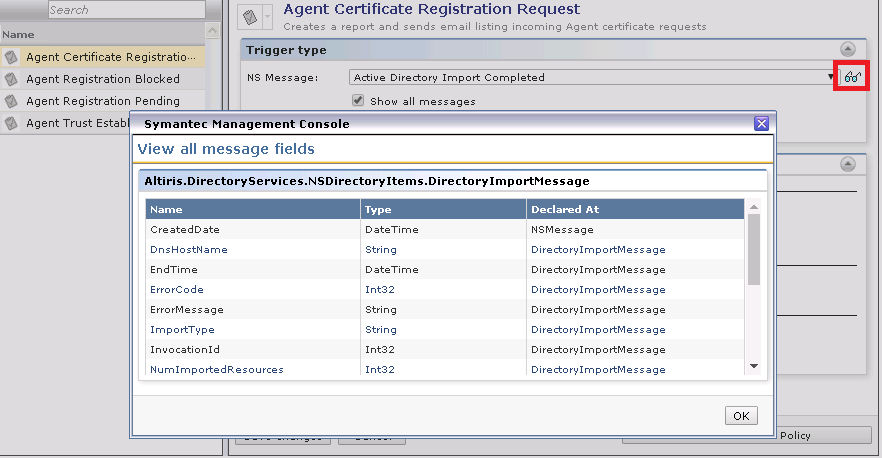Select Agent Registration Blocked in the list
Viewport: 882px width, 458px height.
[x=103, y=79]
